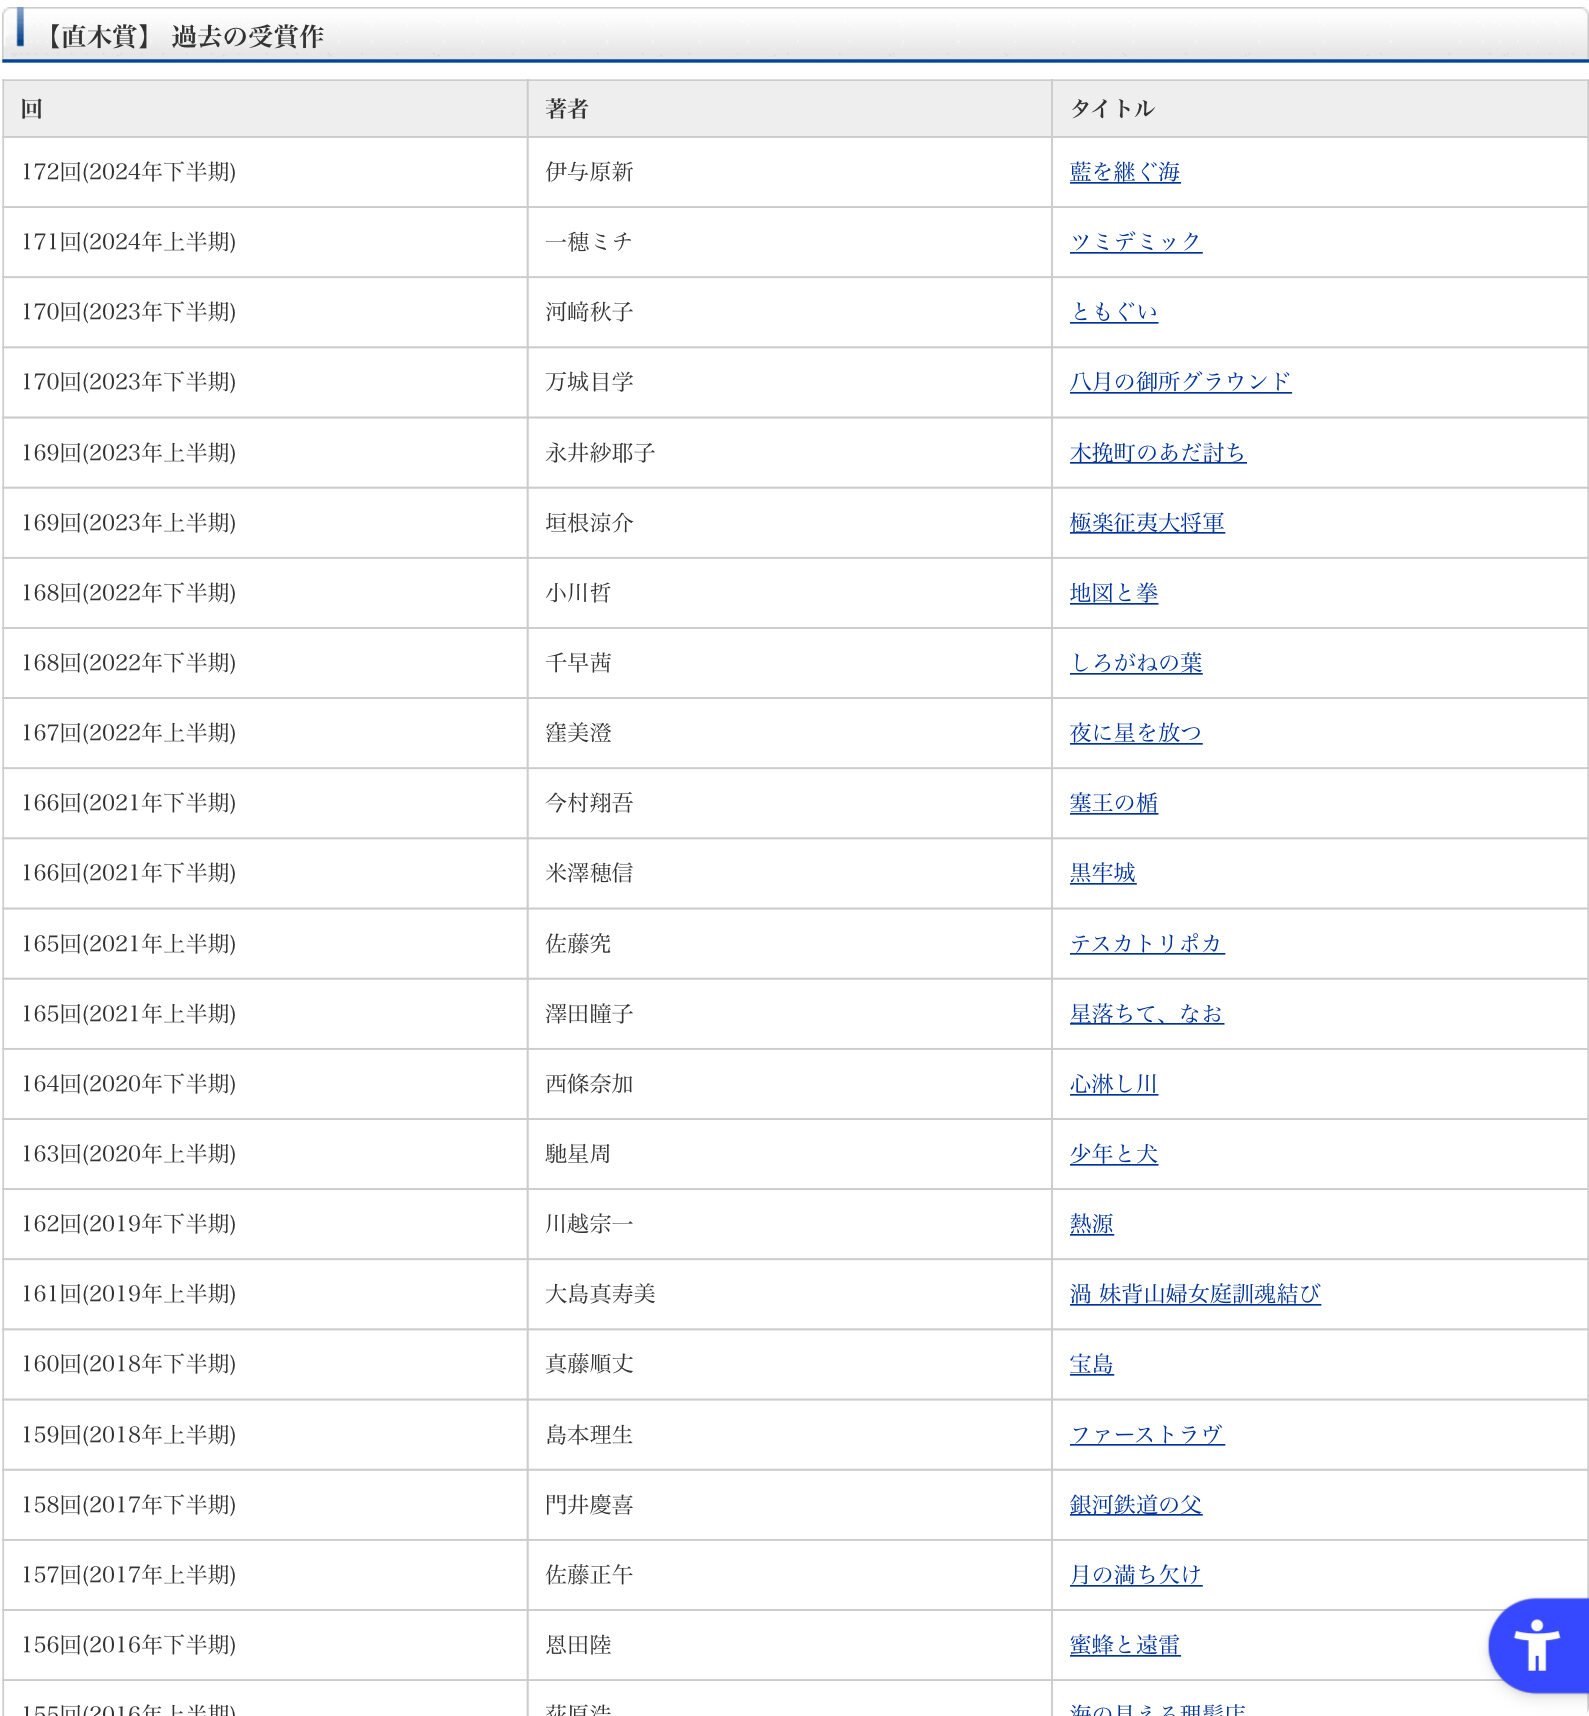Select the cell 159回(2018年上半期)

point(265,1435)
